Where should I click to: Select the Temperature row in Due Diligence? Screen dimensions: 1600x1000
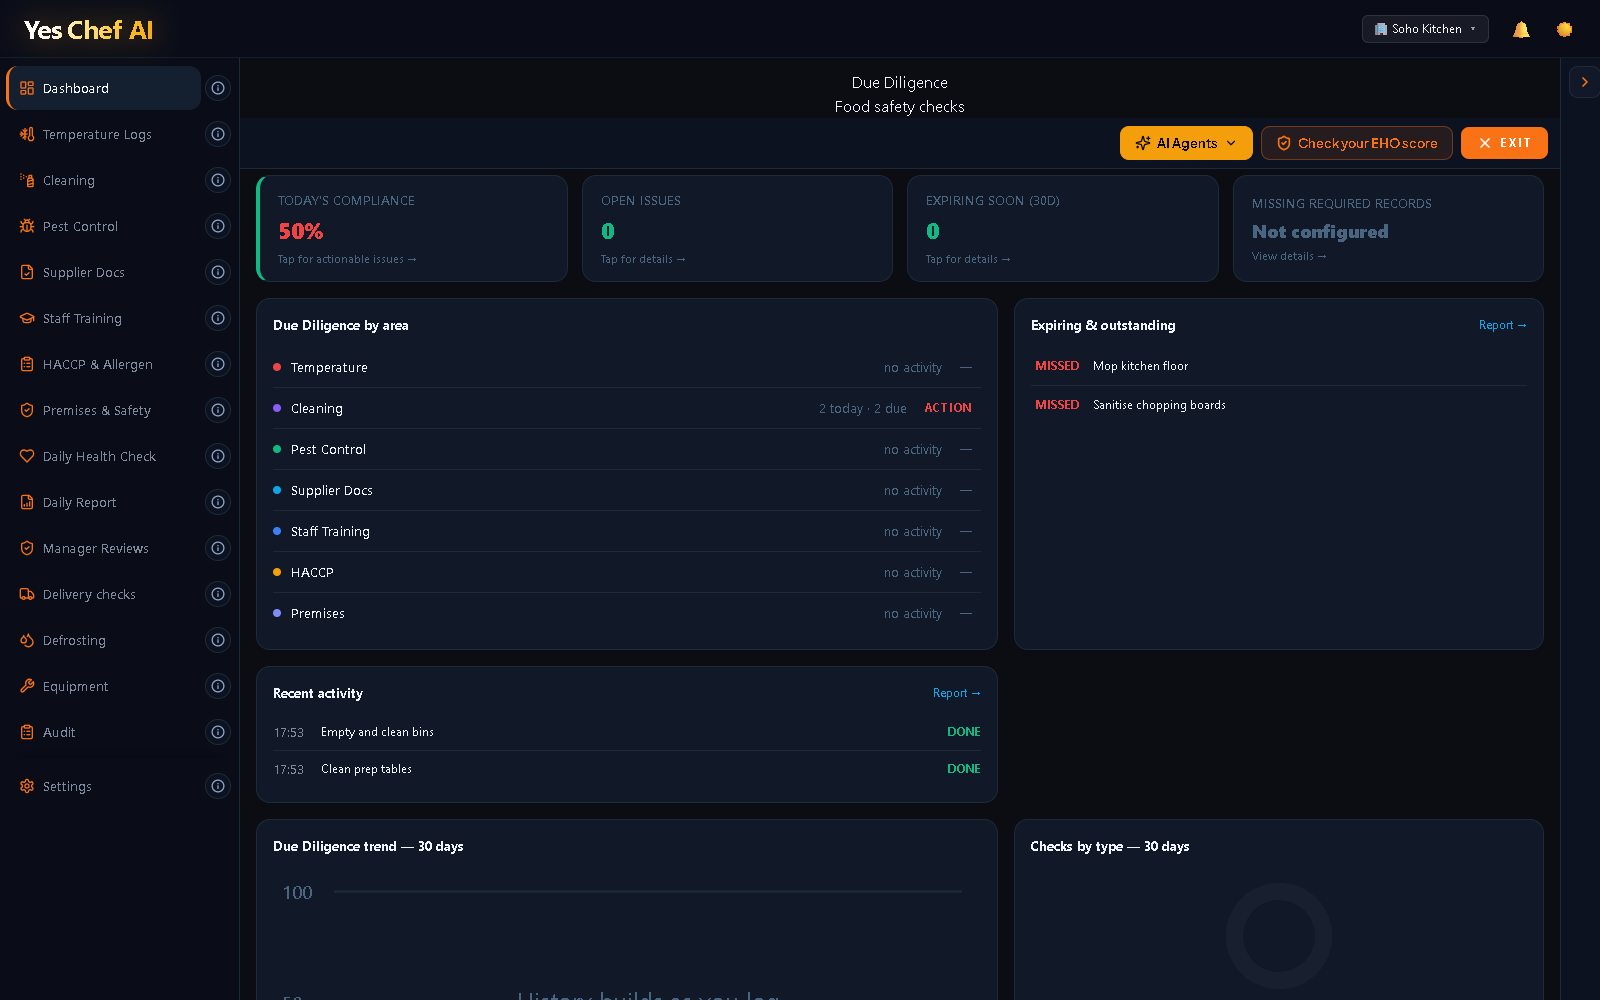coord(626,367)
